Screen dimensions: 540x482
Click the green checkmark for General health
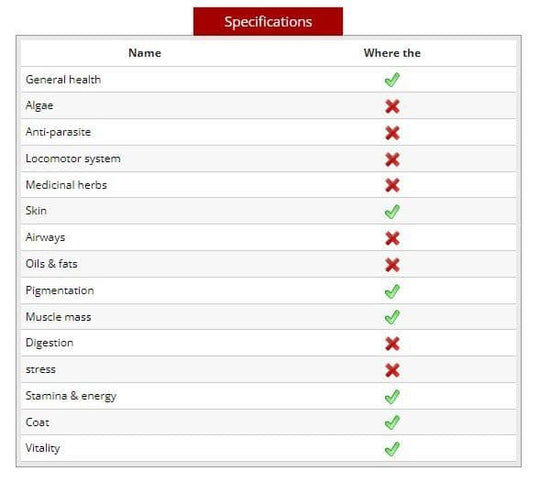392,80
